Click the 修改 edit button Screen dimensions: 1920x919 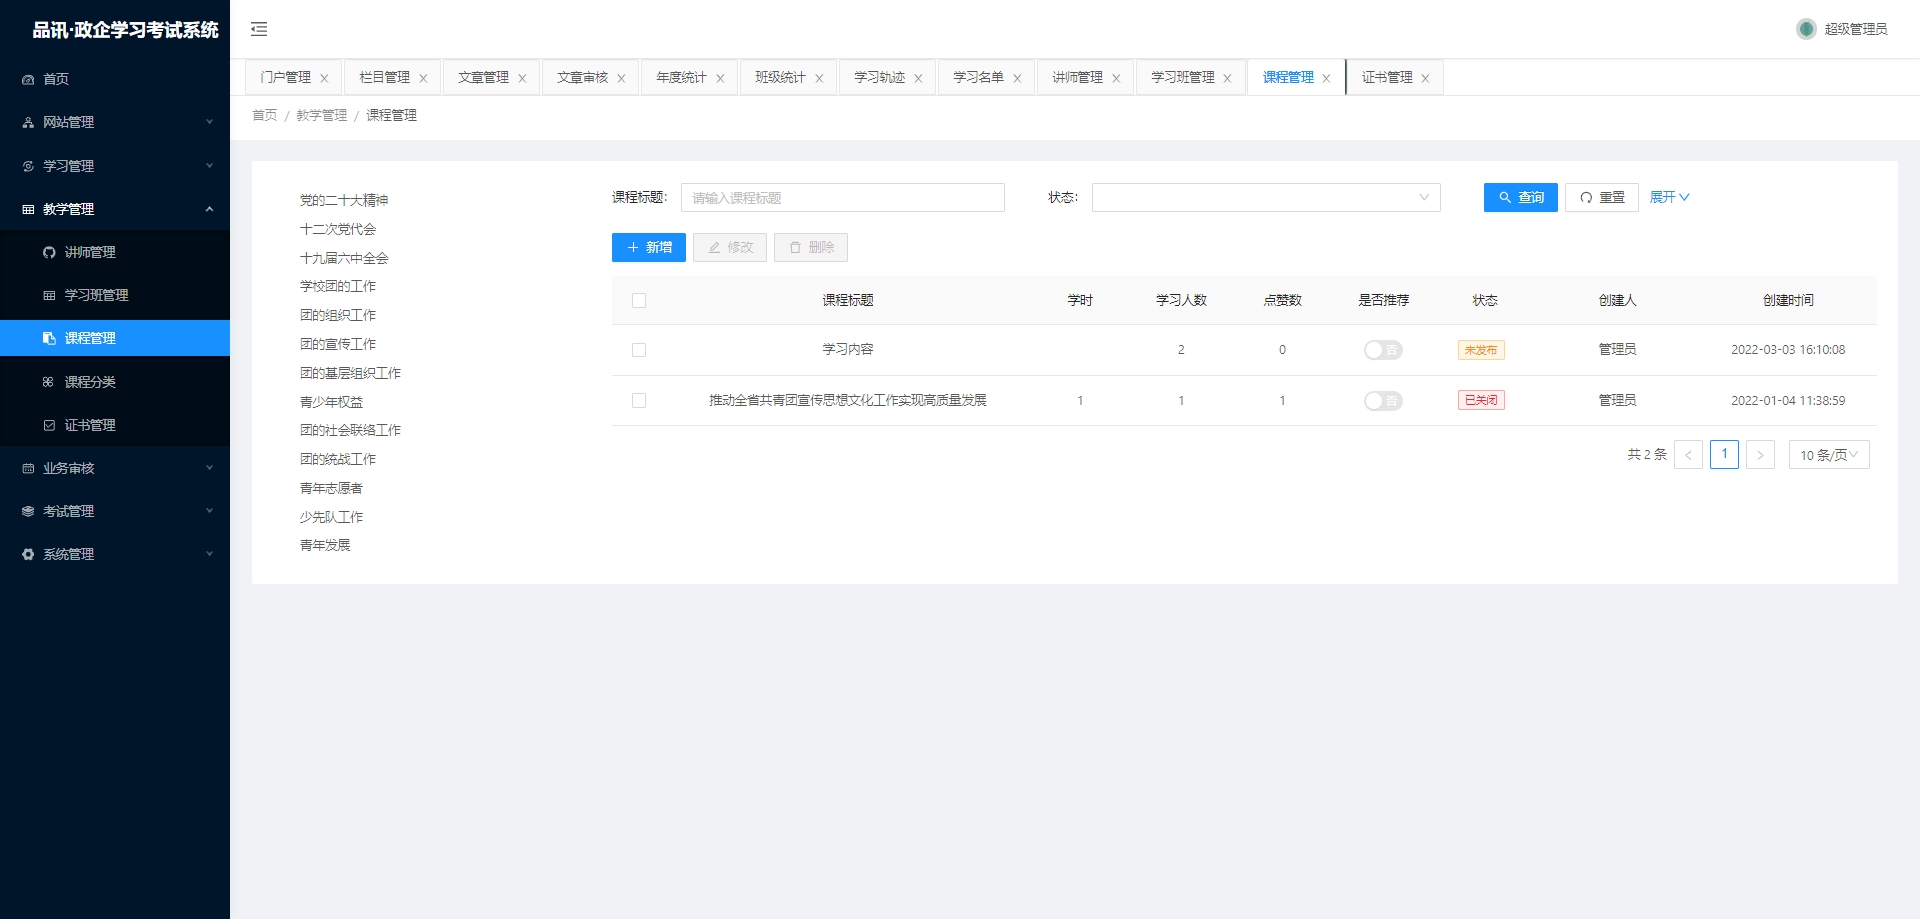click(730, 247)
